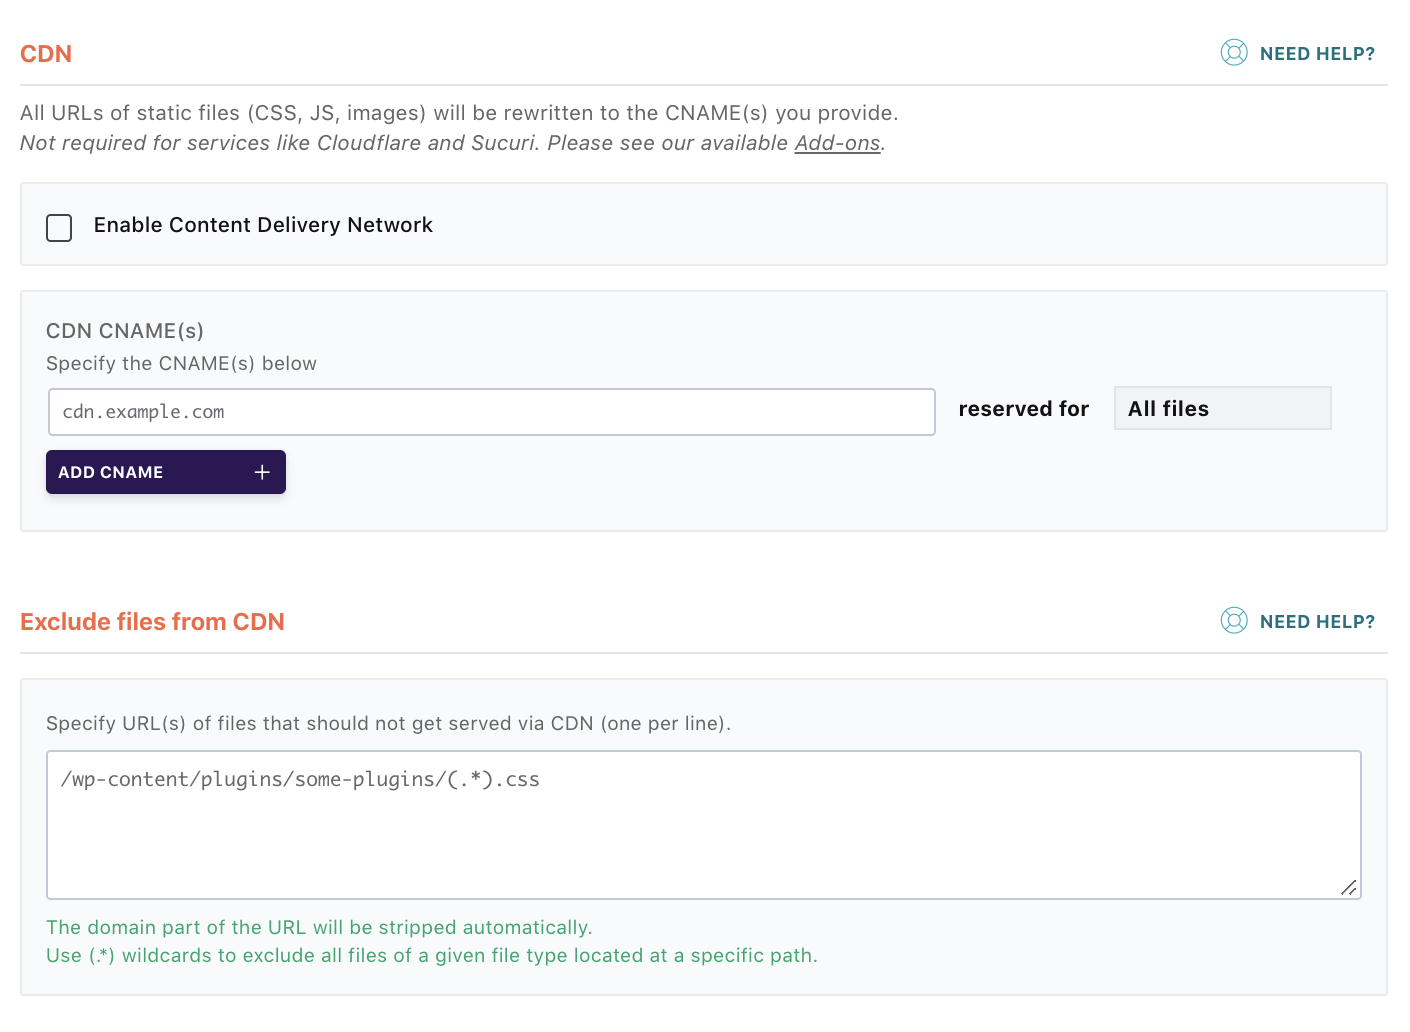Click the 'Specify URL(s) of files' instruction text

(388, 723)
